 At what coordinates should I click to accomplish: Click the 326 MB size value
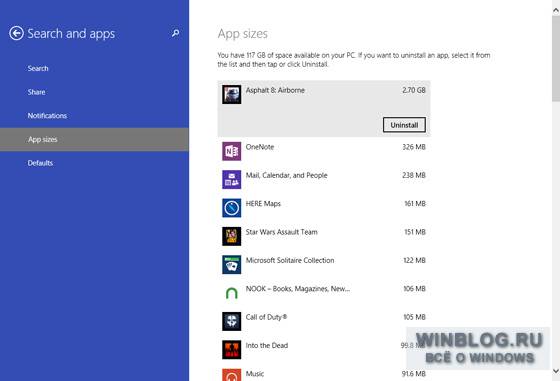(414, 147)
